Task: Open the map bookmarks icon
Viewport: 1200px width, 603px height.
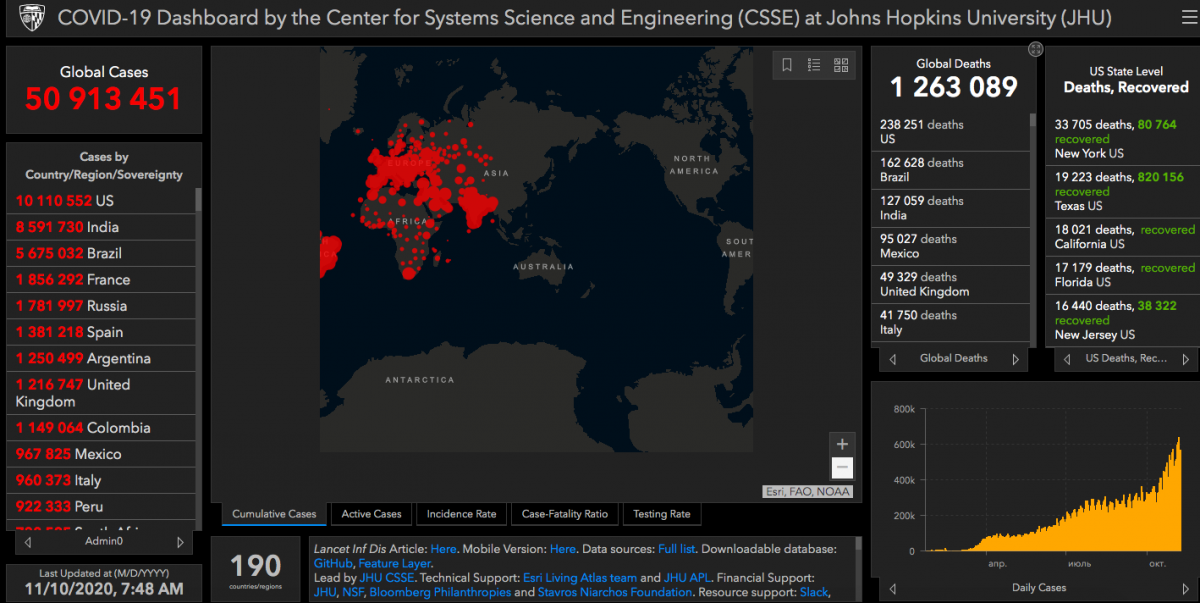Action: coord(787,65)
